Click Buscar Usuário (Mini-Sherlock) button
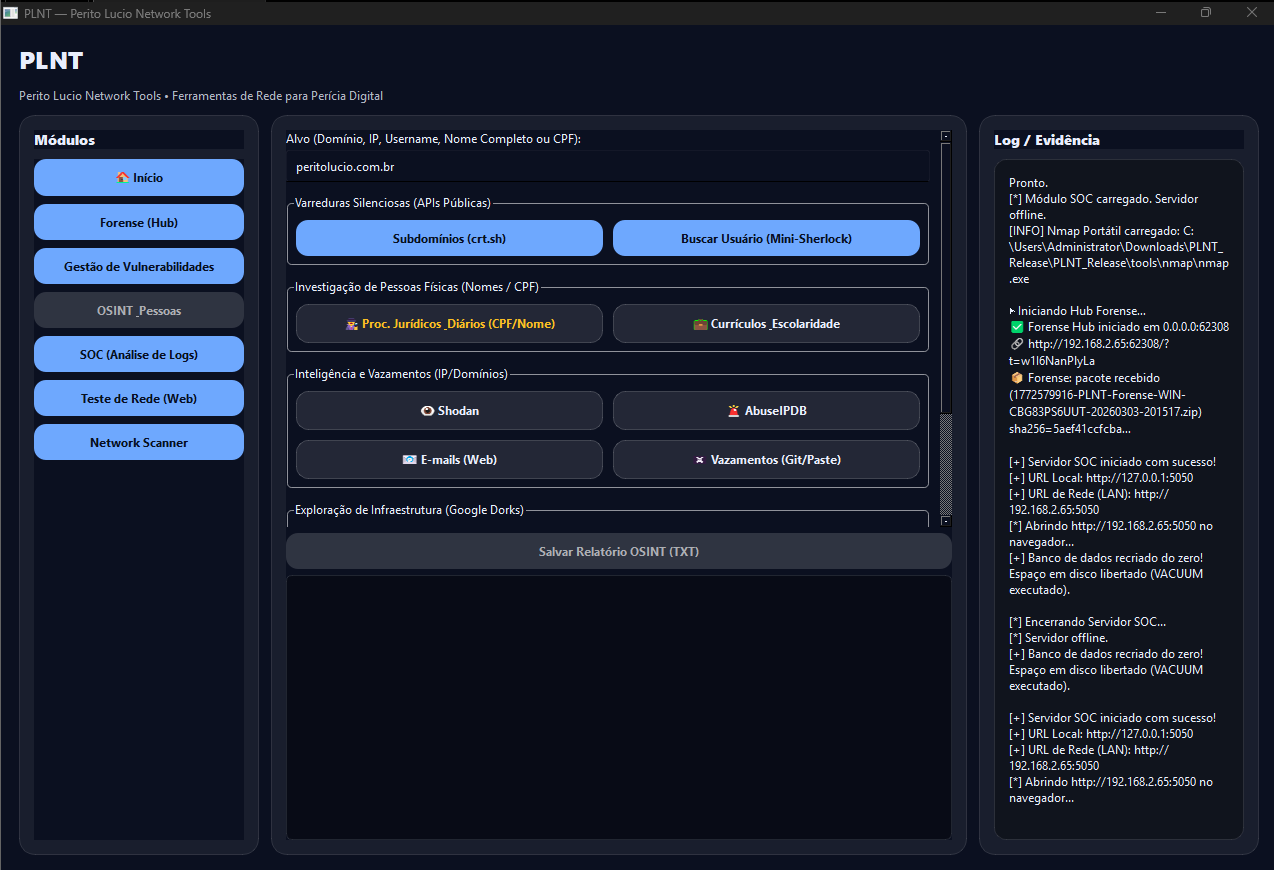This screenshot has width=1274, height=870. point(766,239)
